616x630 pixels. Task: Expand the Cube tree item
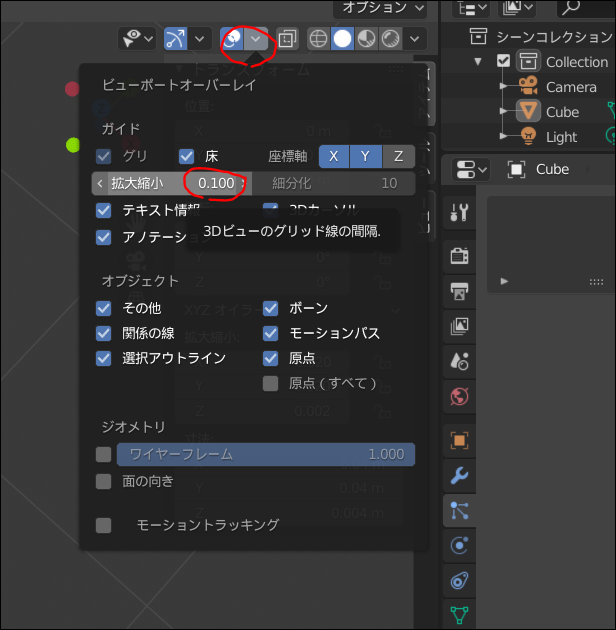click(503, 111)
